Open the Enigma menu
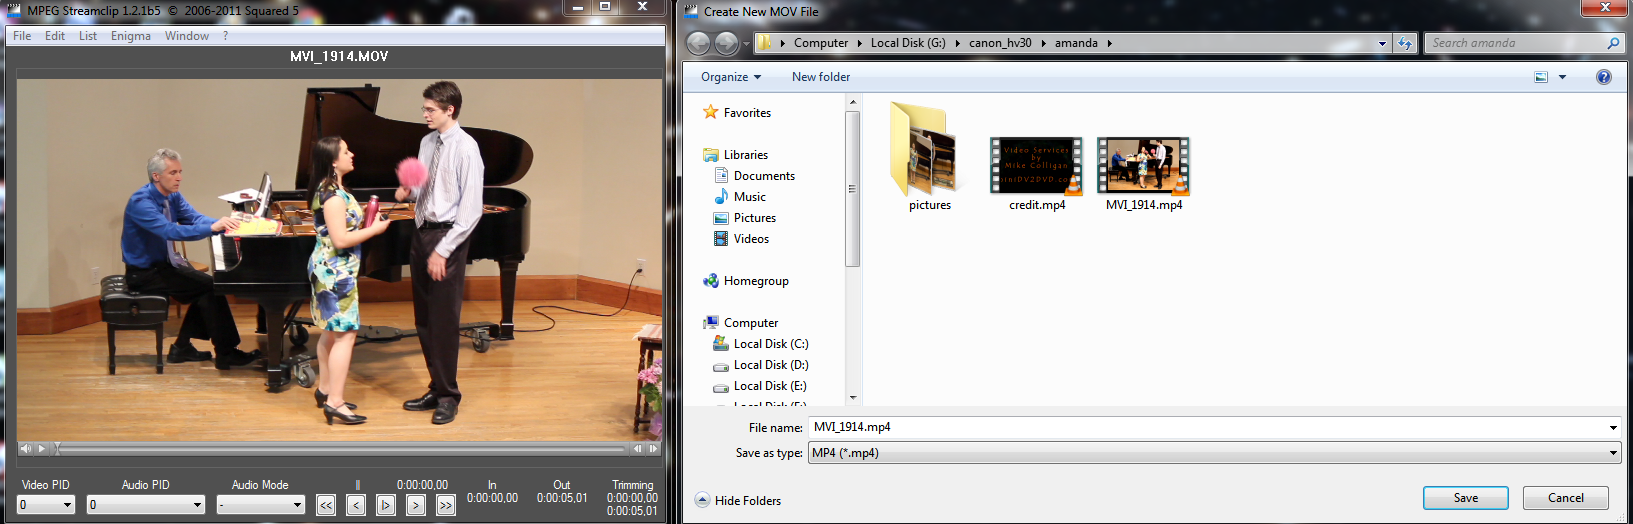This screenshot has height=524, width=1633. coord(131,36)
